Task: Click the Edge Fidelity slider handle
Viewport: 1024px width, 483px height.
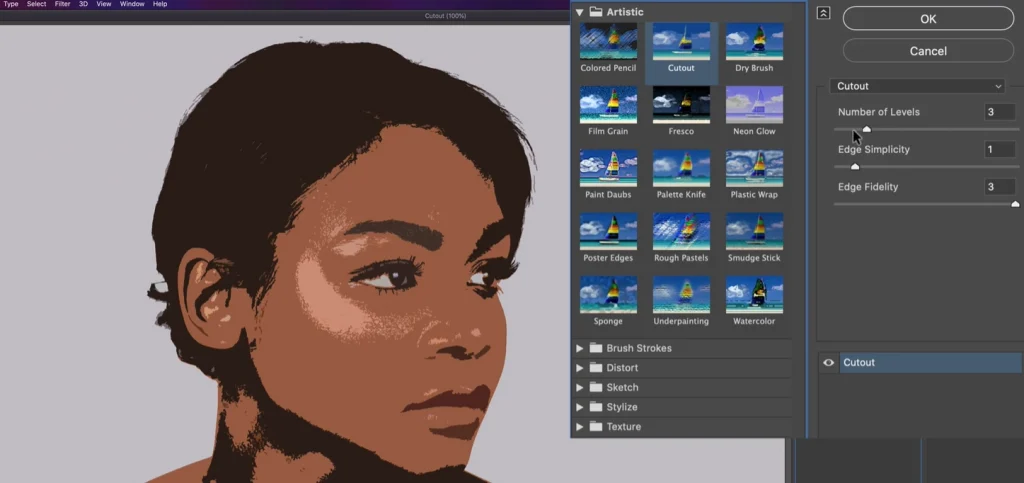Action: [1015, 203]
